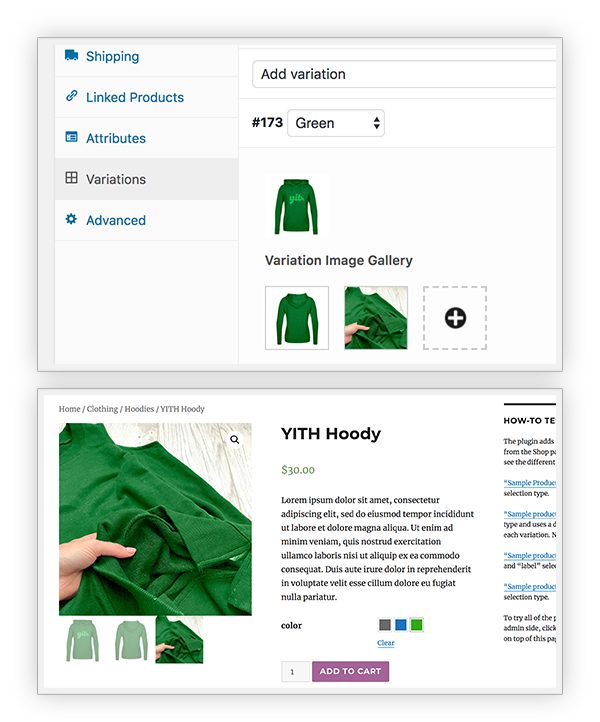Select the gray color swatch

pyautogui.click(x=385, y=625)
